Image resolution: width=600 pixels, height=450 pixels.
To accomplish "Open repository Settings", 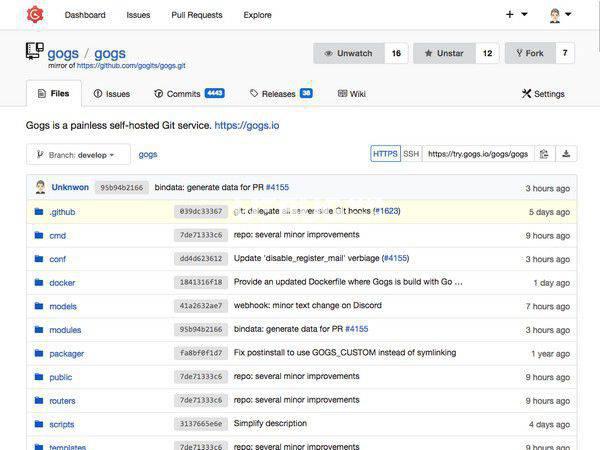I will (x=543, y=94).
